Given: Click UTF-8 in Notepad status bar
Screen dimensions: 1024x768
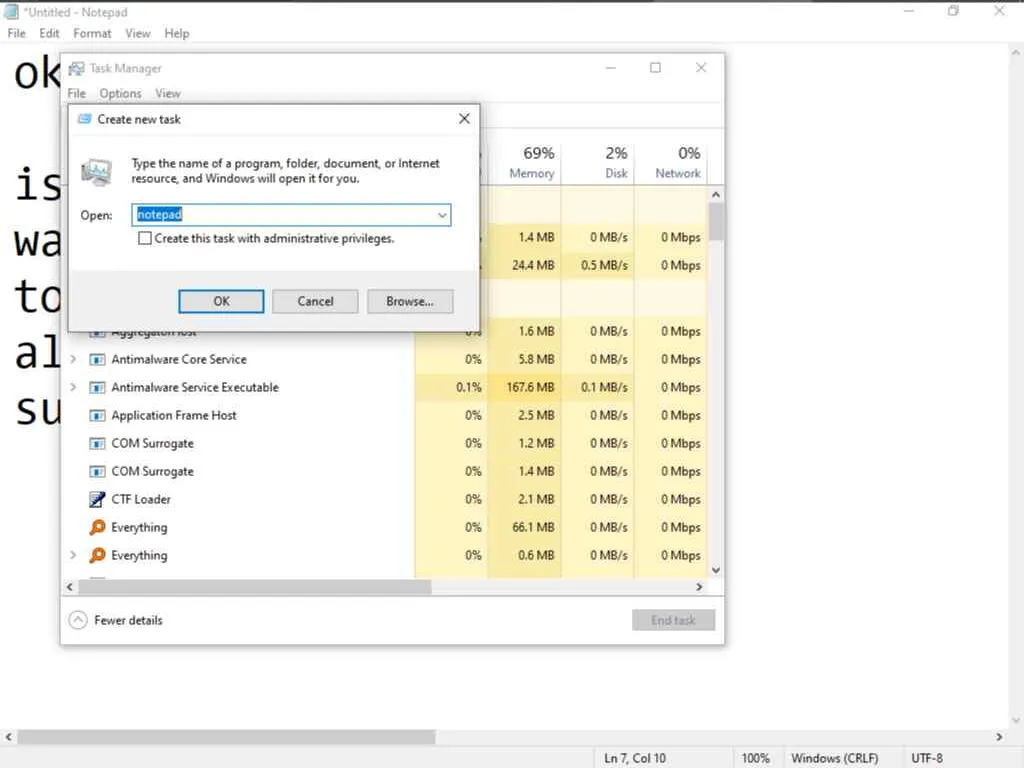Looking at the screenshot, I should 927,758.
